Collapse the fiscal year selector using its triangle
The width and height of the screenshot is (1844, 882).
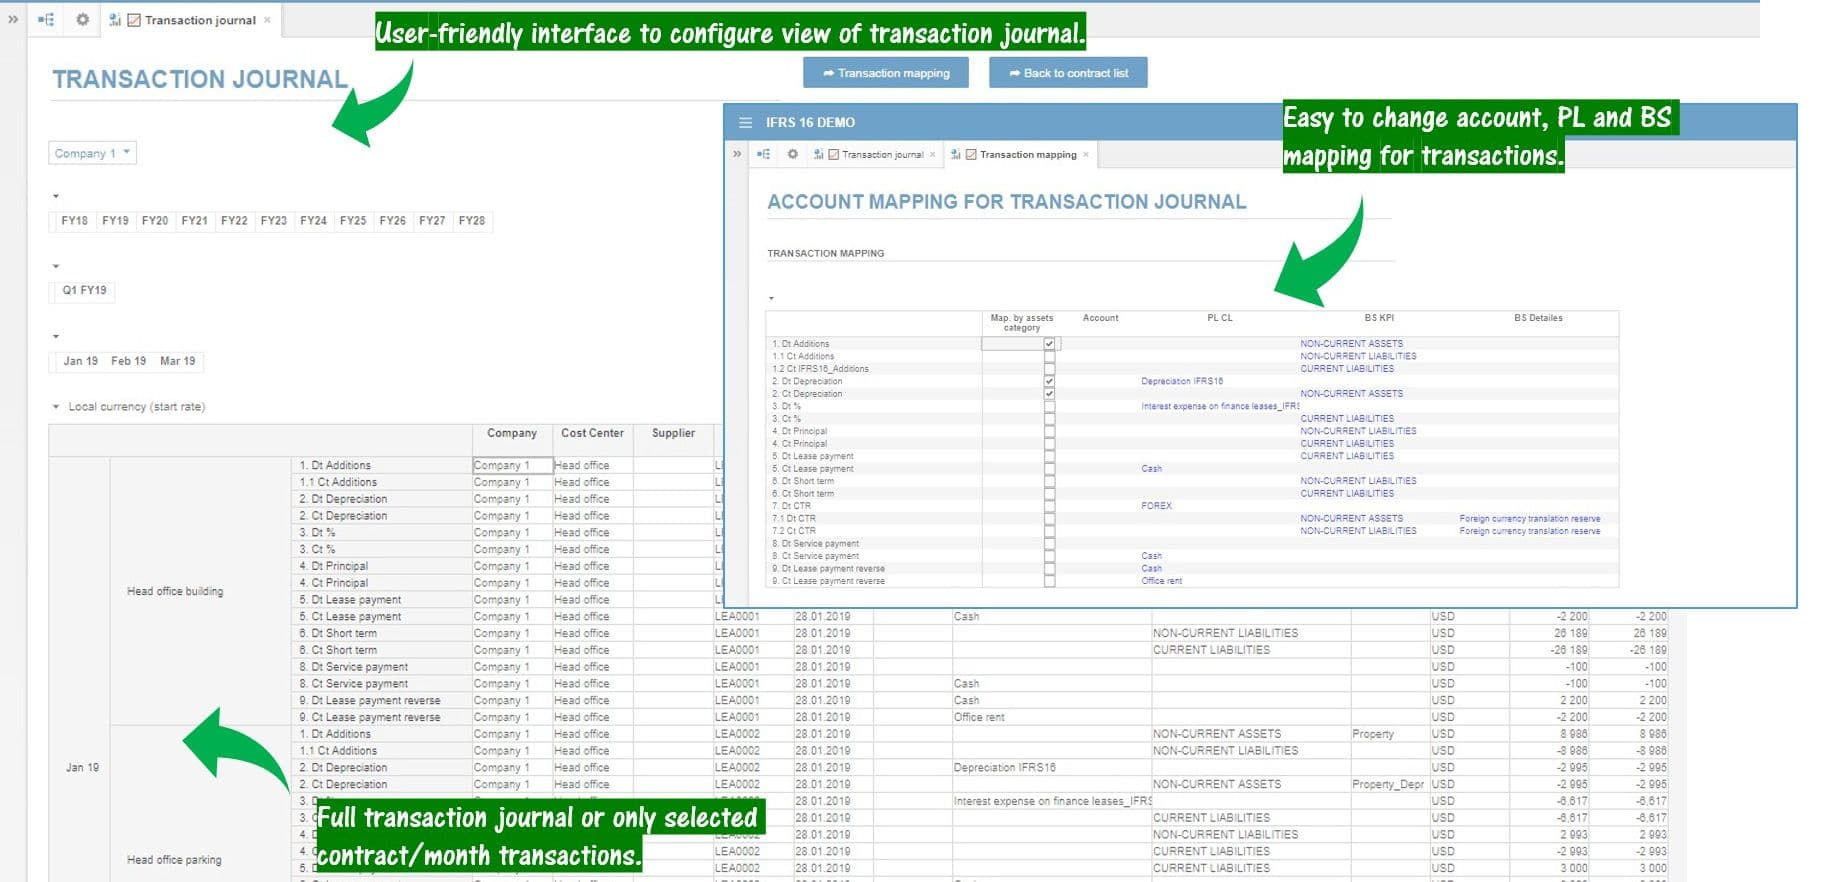[56, 196]
